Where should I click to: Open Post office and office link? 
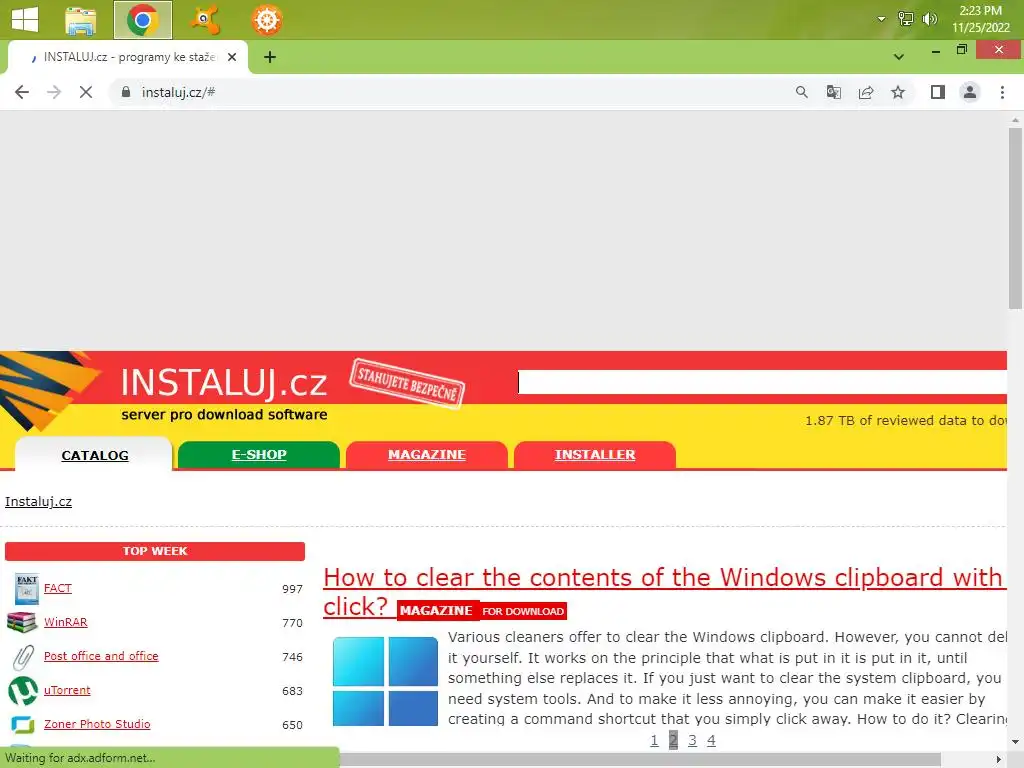[x=101, y=656]
